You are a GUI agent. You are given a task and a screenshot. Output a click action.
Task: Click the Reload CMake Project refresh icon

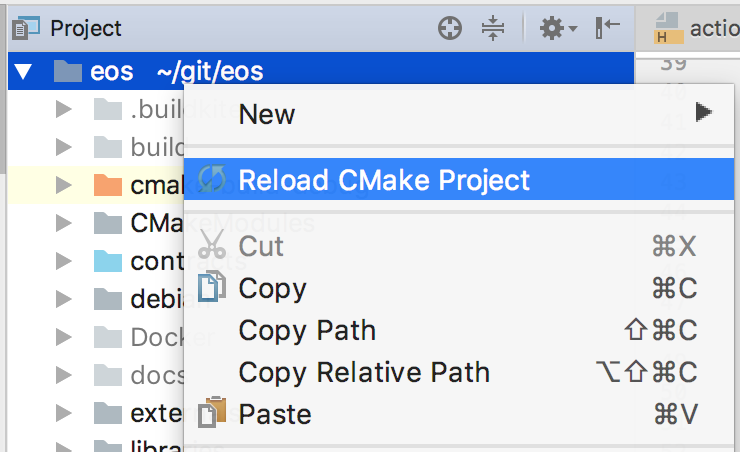pos(211,179)
